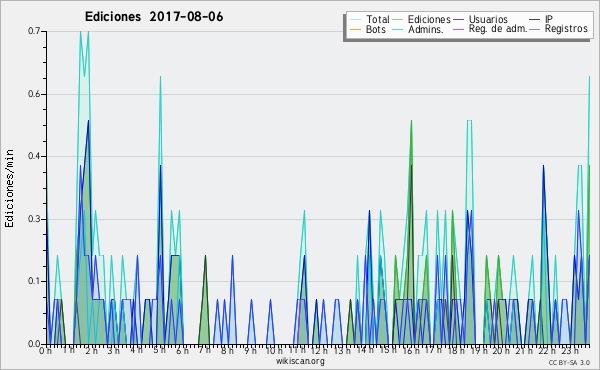600x370 pixels.
Task: Click the '16 h' x-axis label
Action: tap(411, 350)
